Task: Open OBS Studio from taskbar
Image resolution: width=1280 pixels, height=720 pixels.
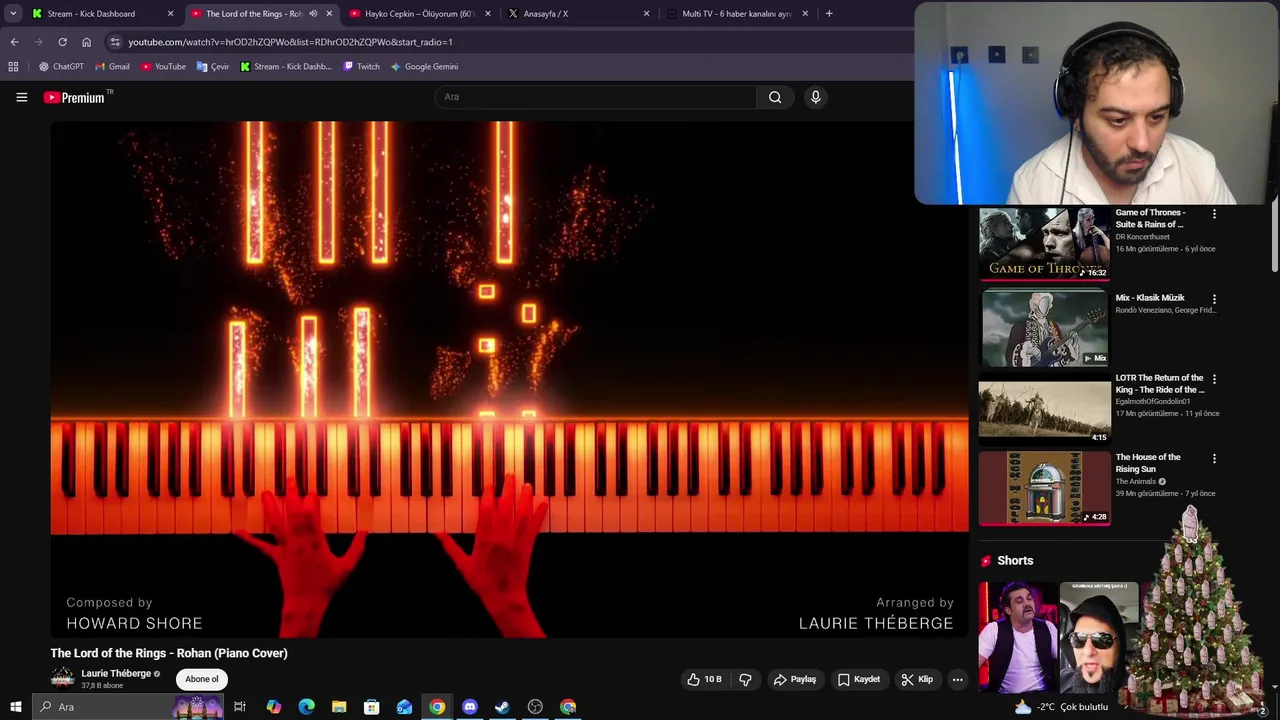Action: click(535, 707)
